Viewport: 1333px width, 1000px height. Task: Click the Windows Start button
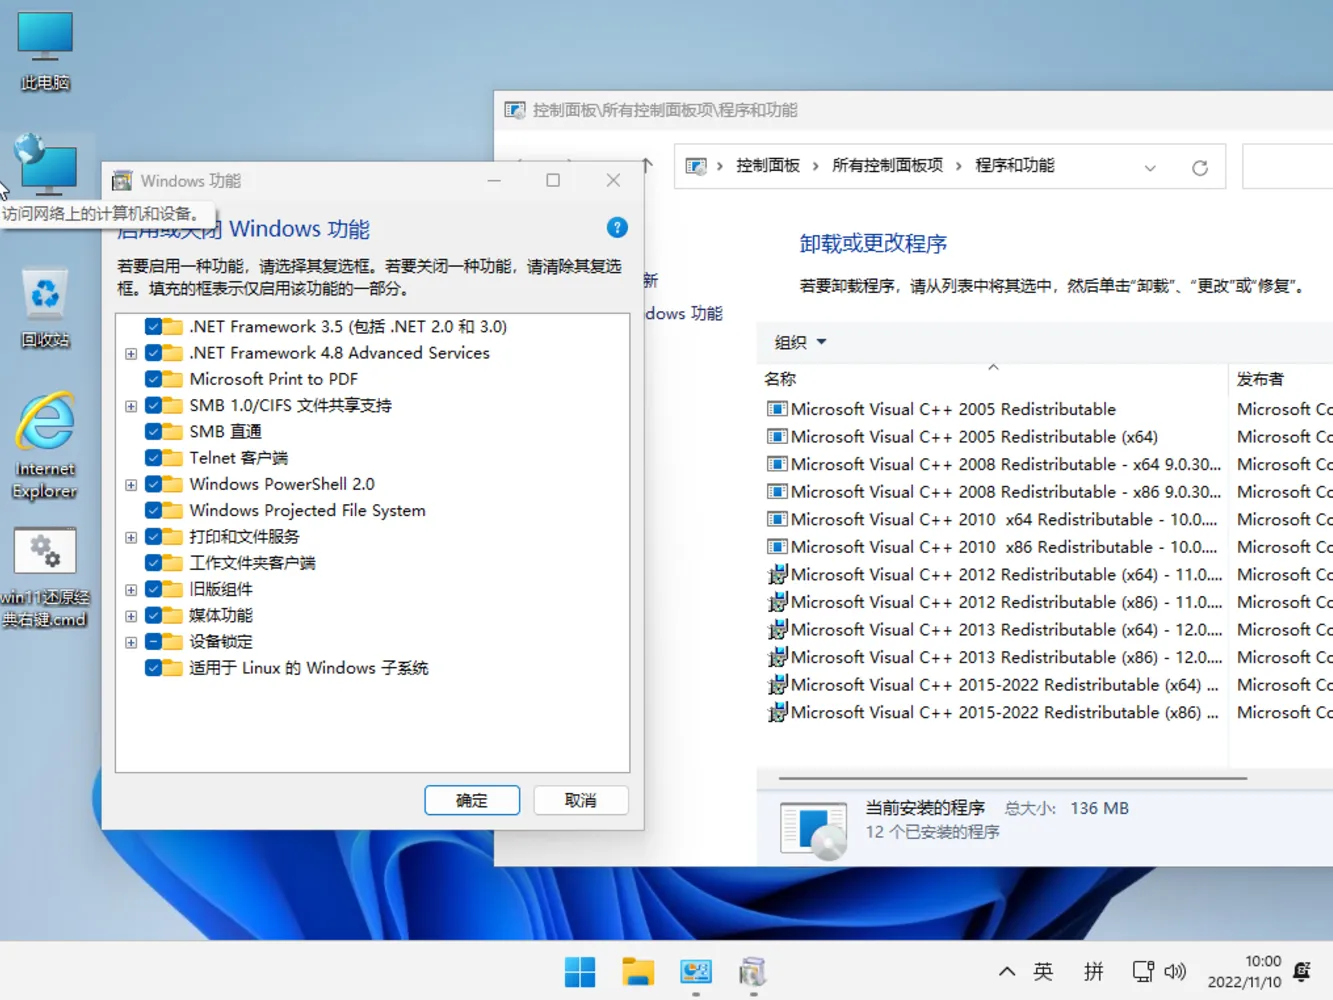580,970
